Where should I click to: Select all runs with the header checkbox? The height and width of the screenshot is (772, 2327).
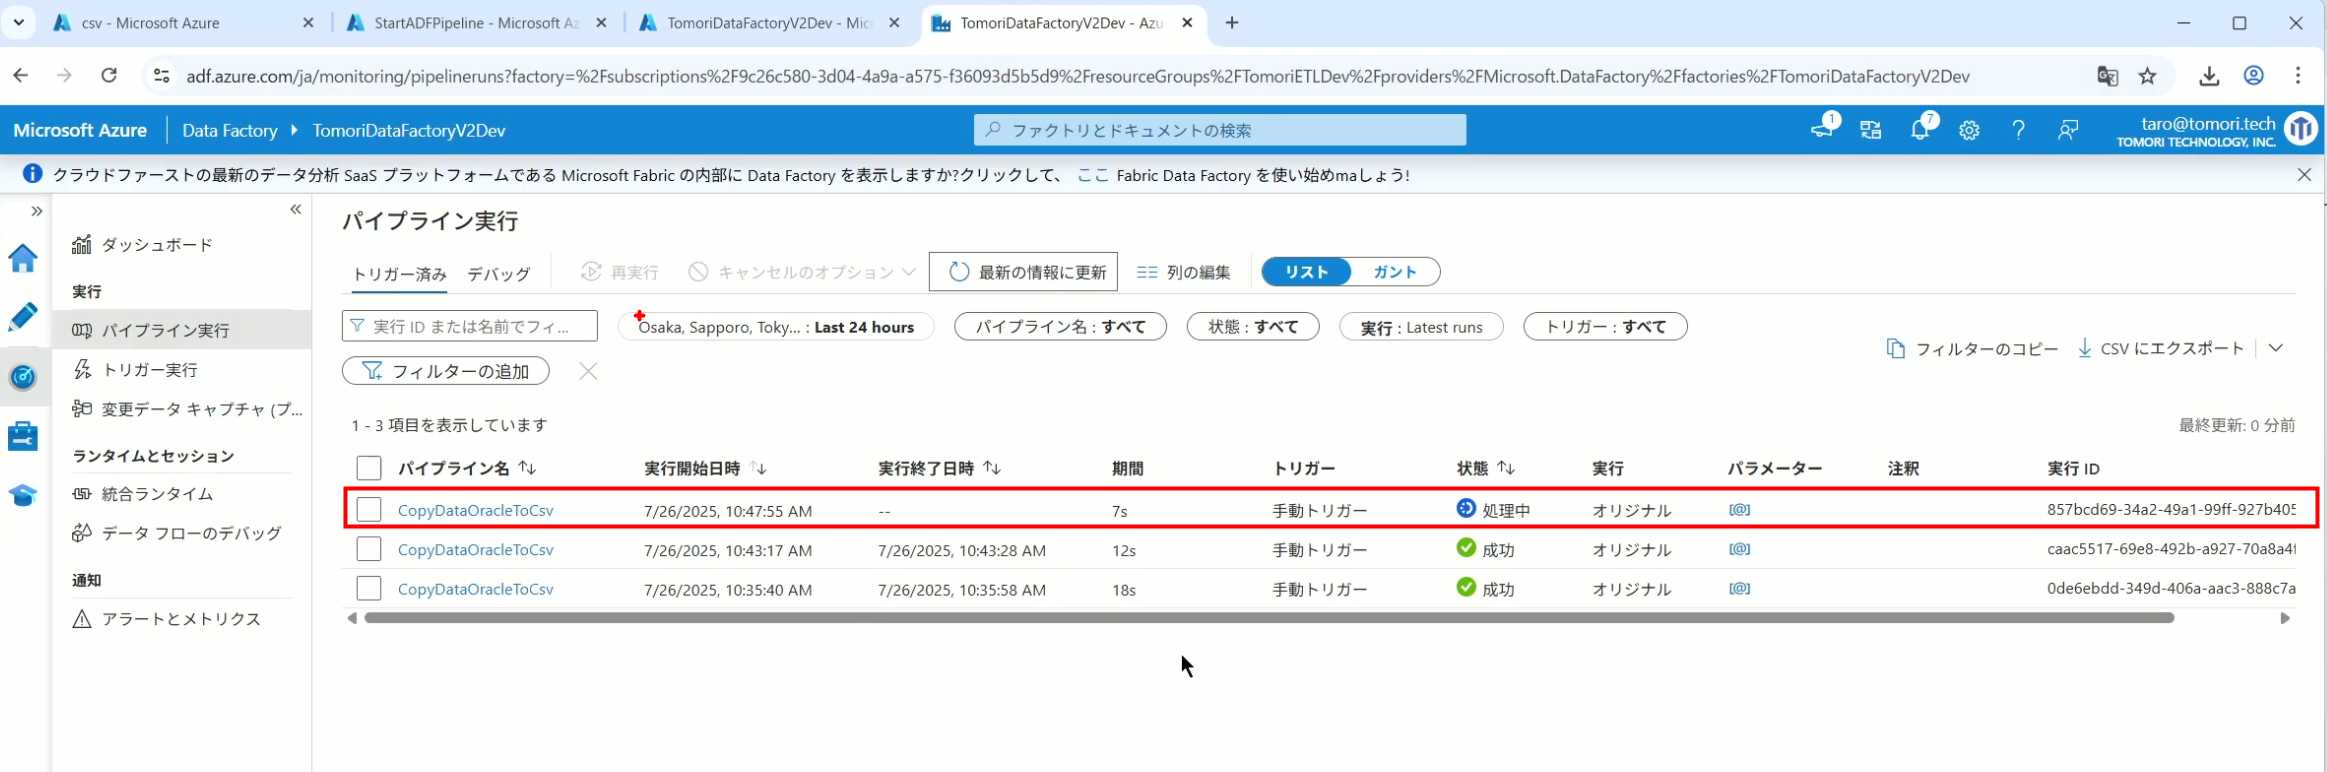[x=369, y=468]
